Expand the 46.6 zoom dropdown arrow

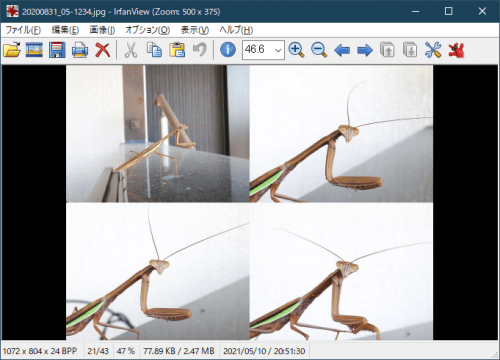(278, 50)
